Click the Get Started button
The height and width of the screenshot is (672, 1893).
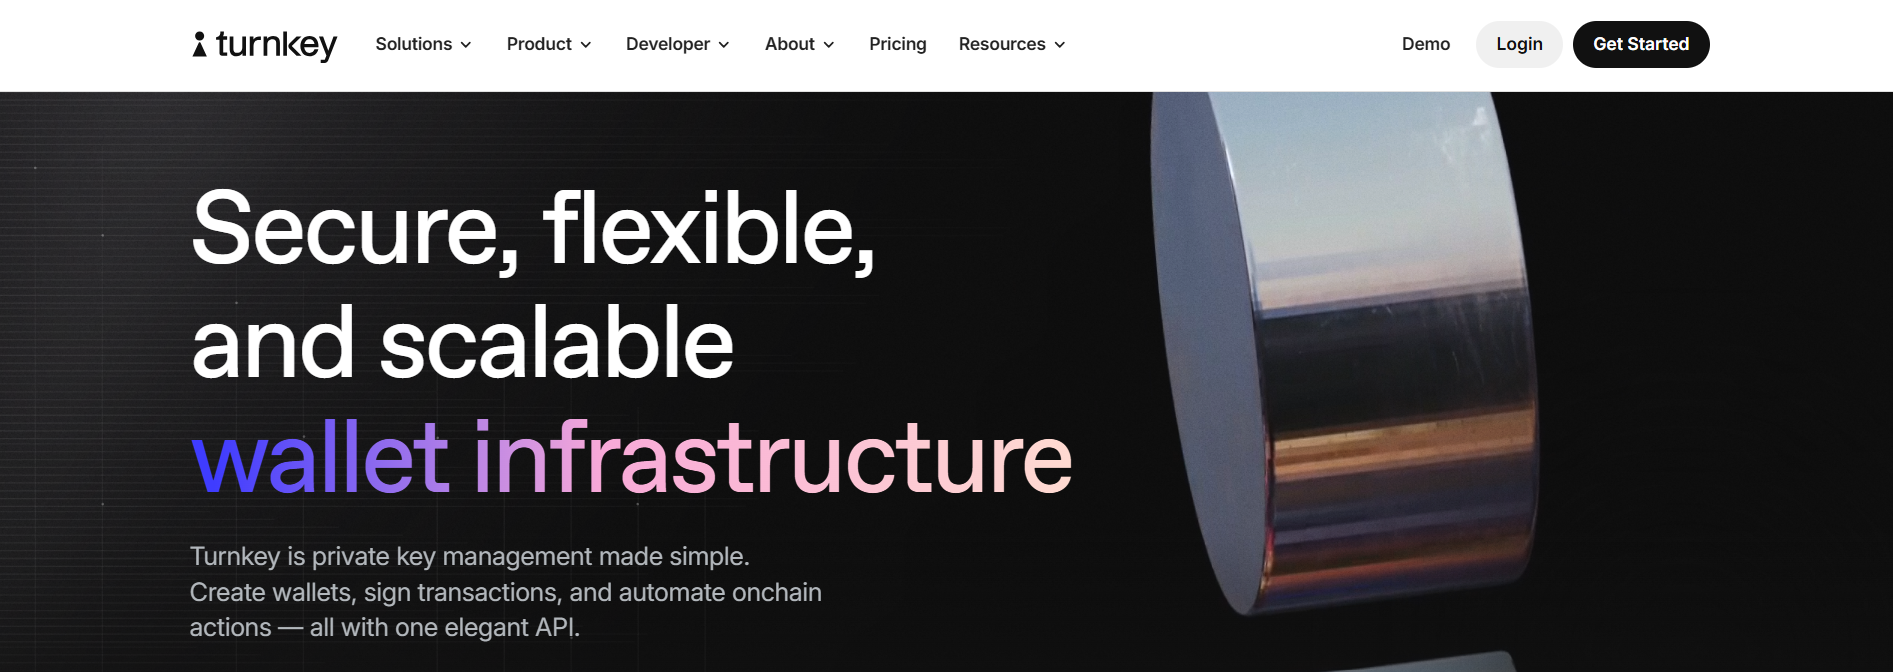pyautogui.click(x=1641, y=44)
